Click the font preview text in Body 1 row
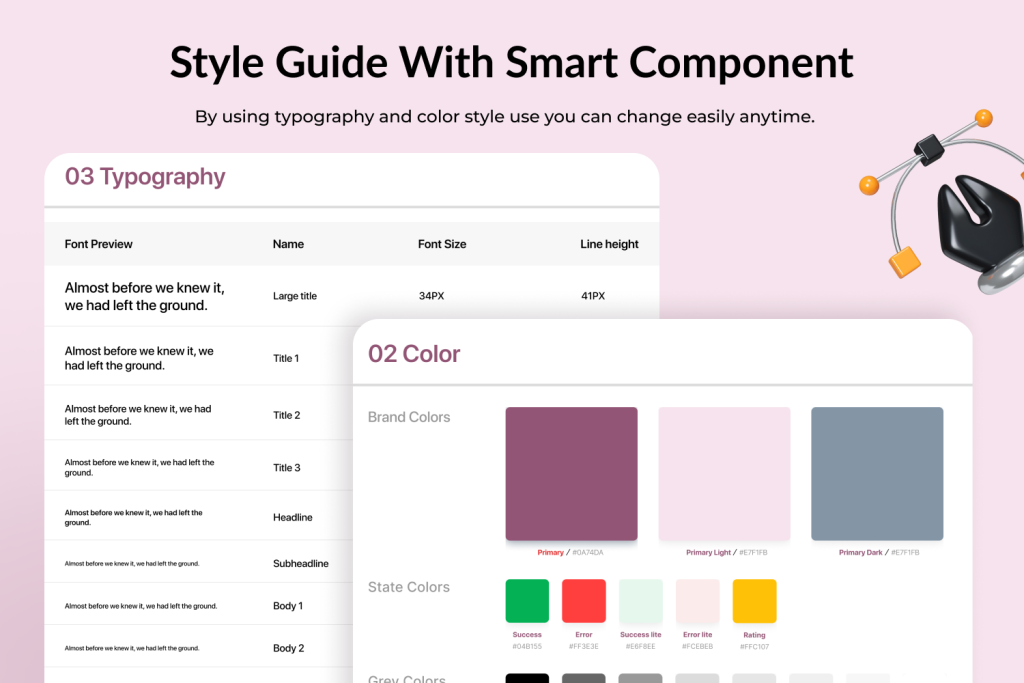1024x683 pixels. (140, 606)
